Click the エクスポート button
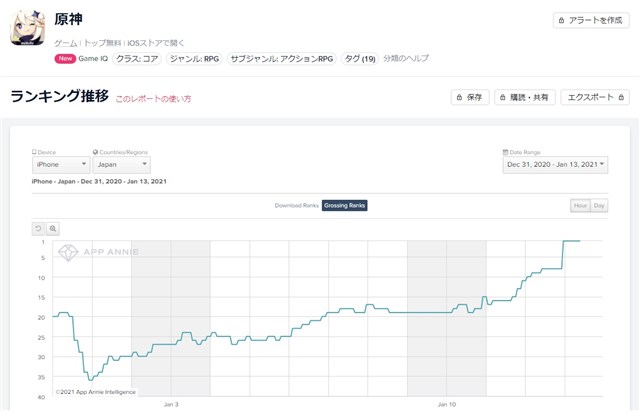This screenshot has height=411, width=640. click(x=595, y=97)
